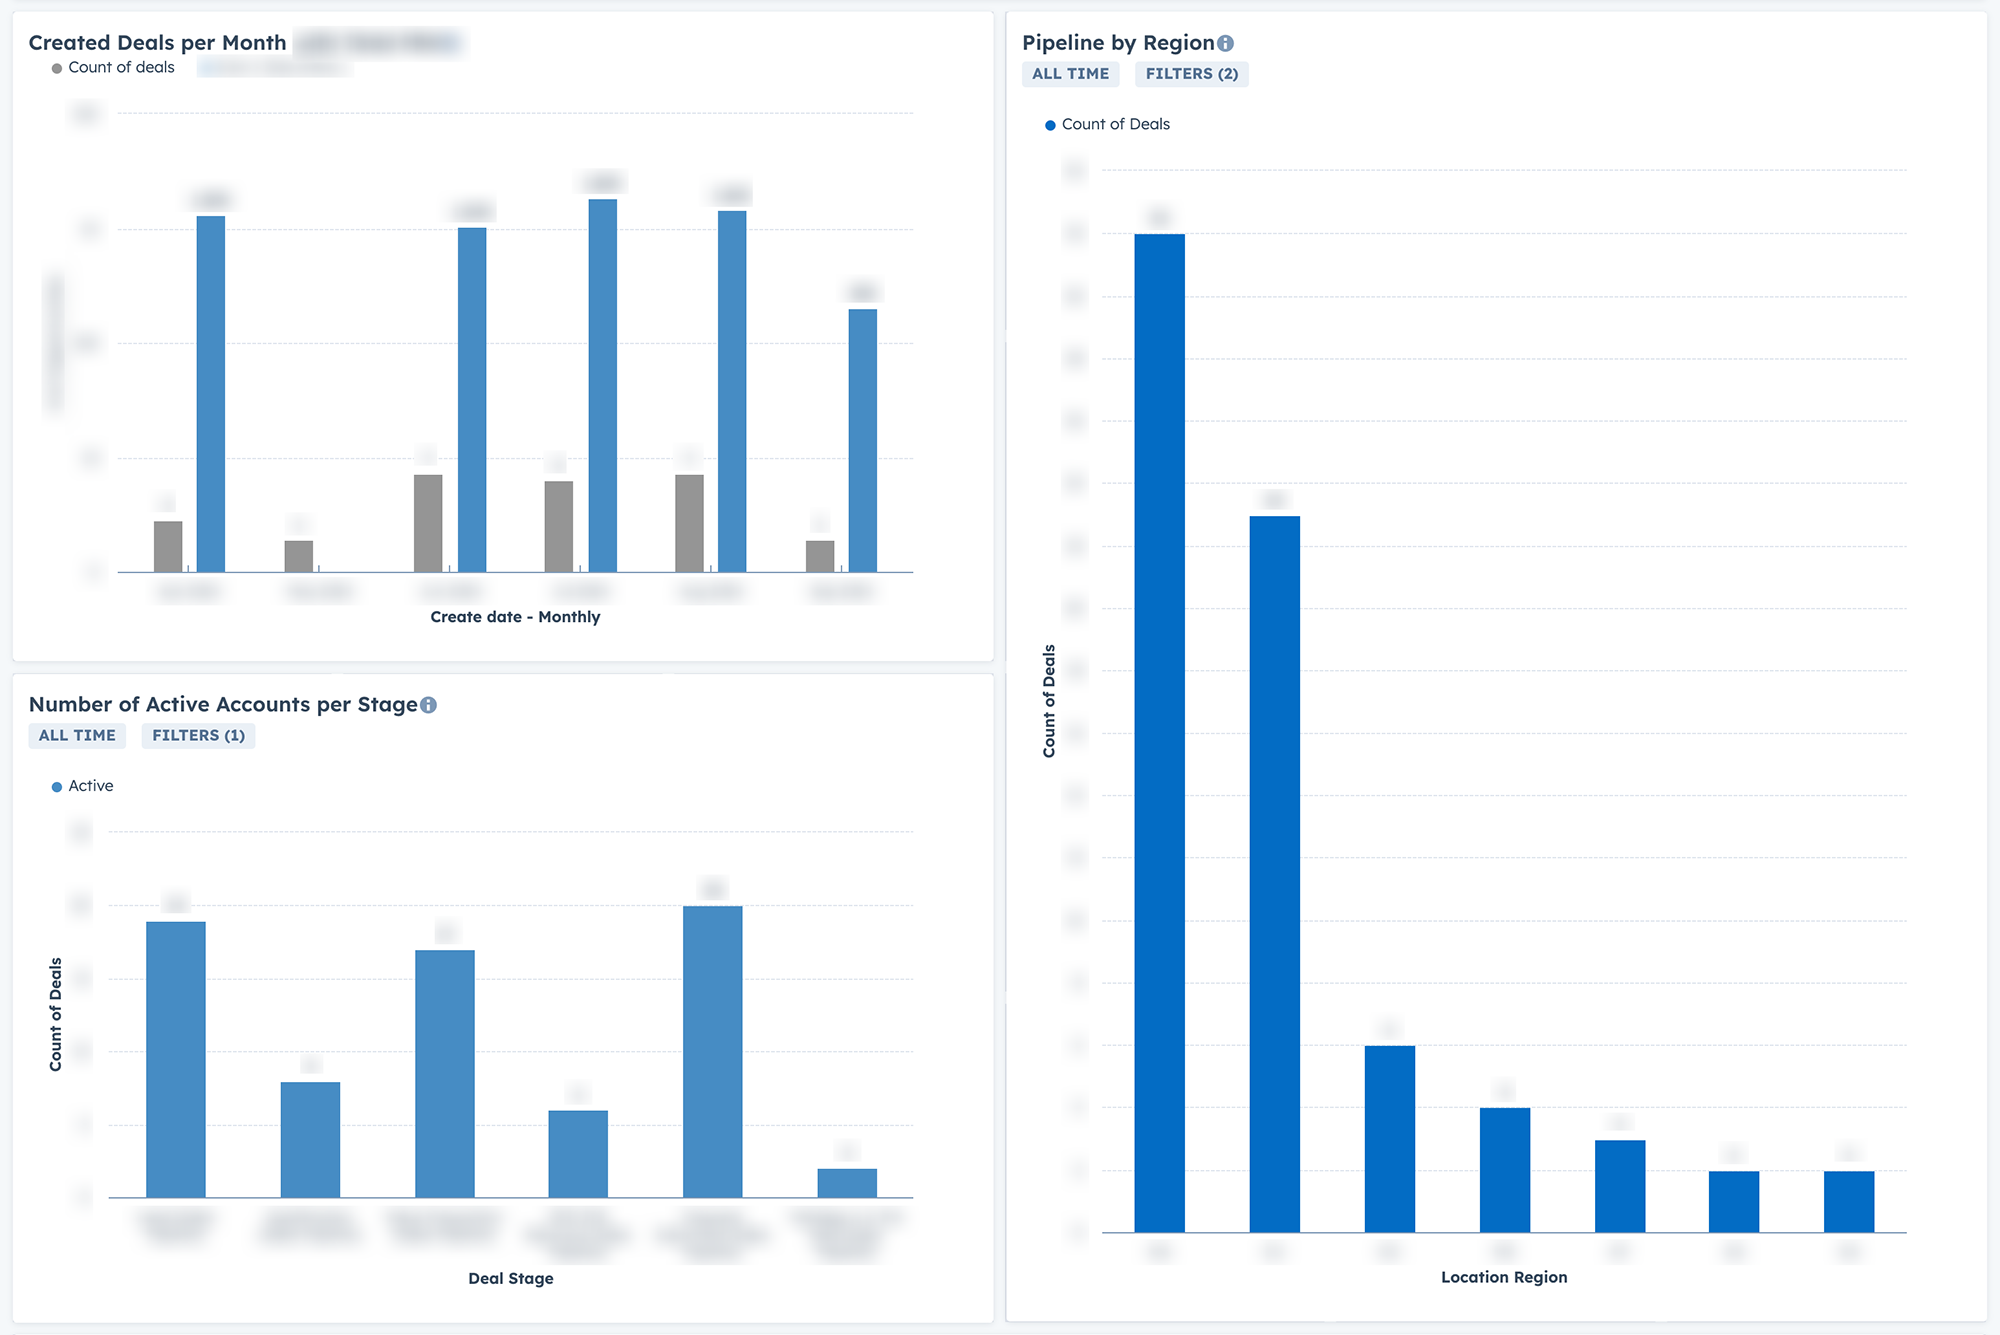Open FILTERS (2) on the Pipeline by Region report
The image size is (2000, 1335).
point(1191,73)
